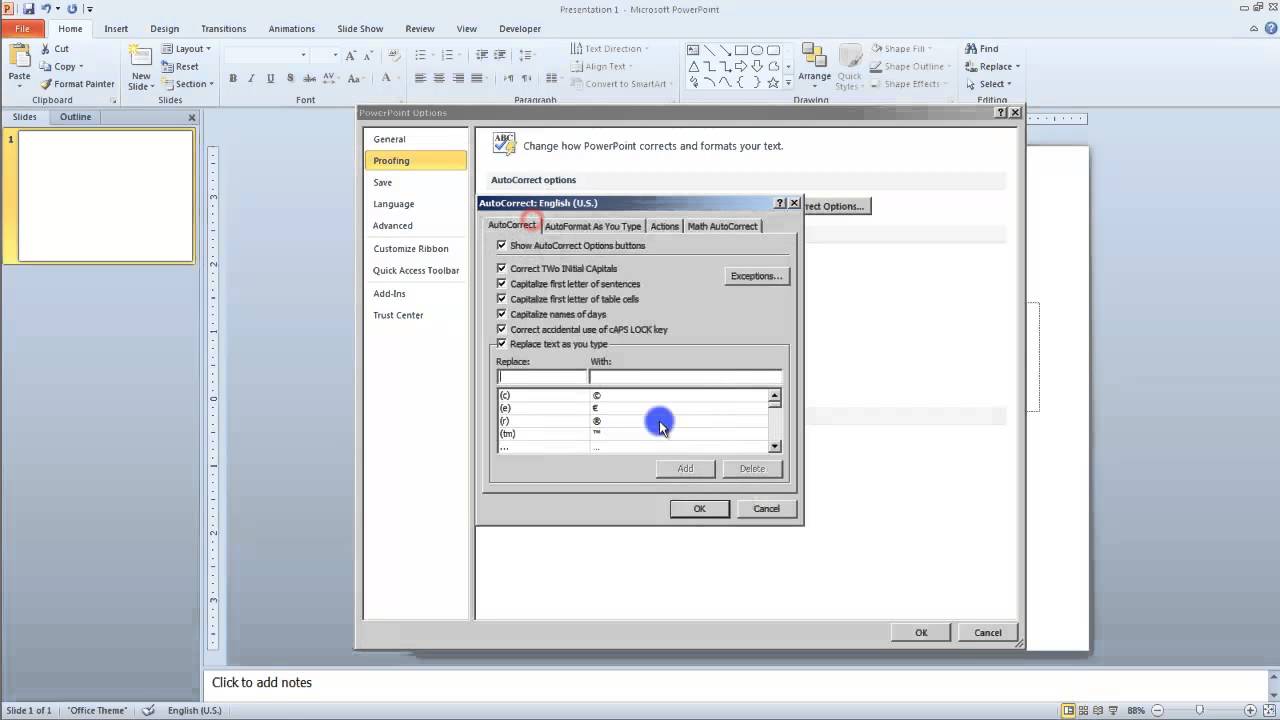Click in the Replace text field

[542, 377]
